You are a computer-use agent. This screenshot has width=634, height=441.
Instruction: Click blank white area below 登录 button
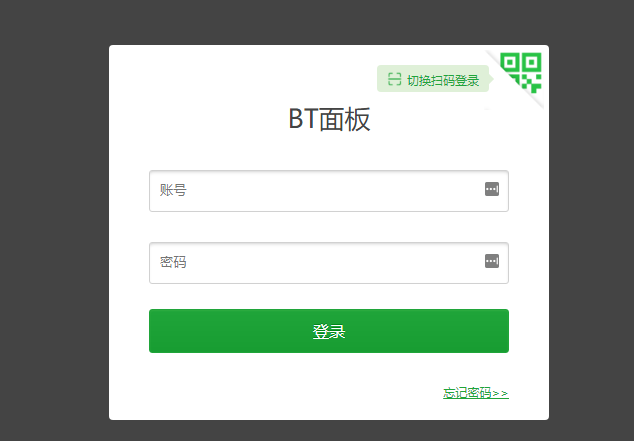(x=283, y=390)
